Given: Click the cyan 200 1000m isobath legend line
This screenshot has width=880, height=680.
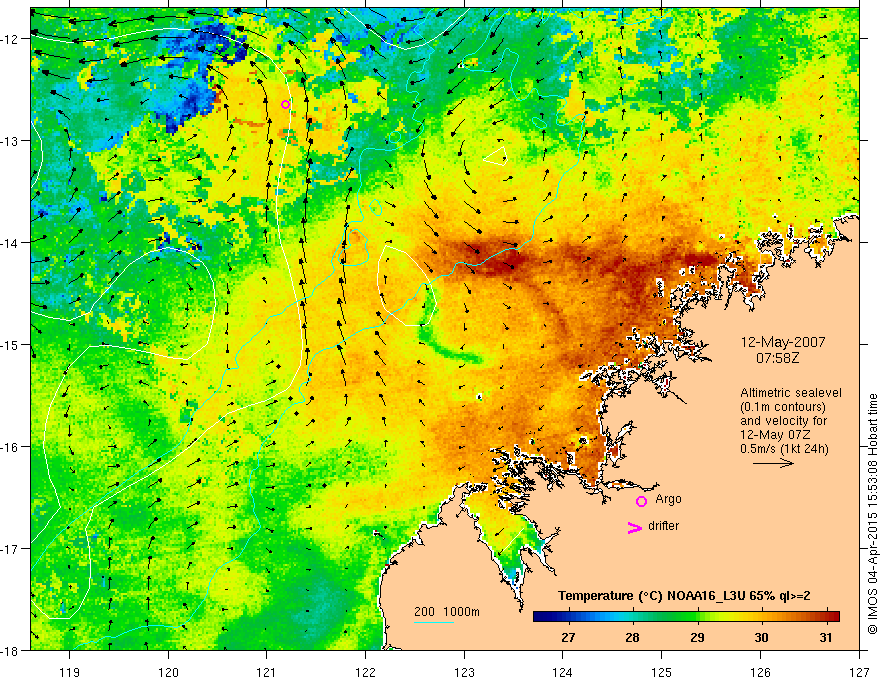Looking at the screenshot, I should pyautogui.click(x=433, y=622).
